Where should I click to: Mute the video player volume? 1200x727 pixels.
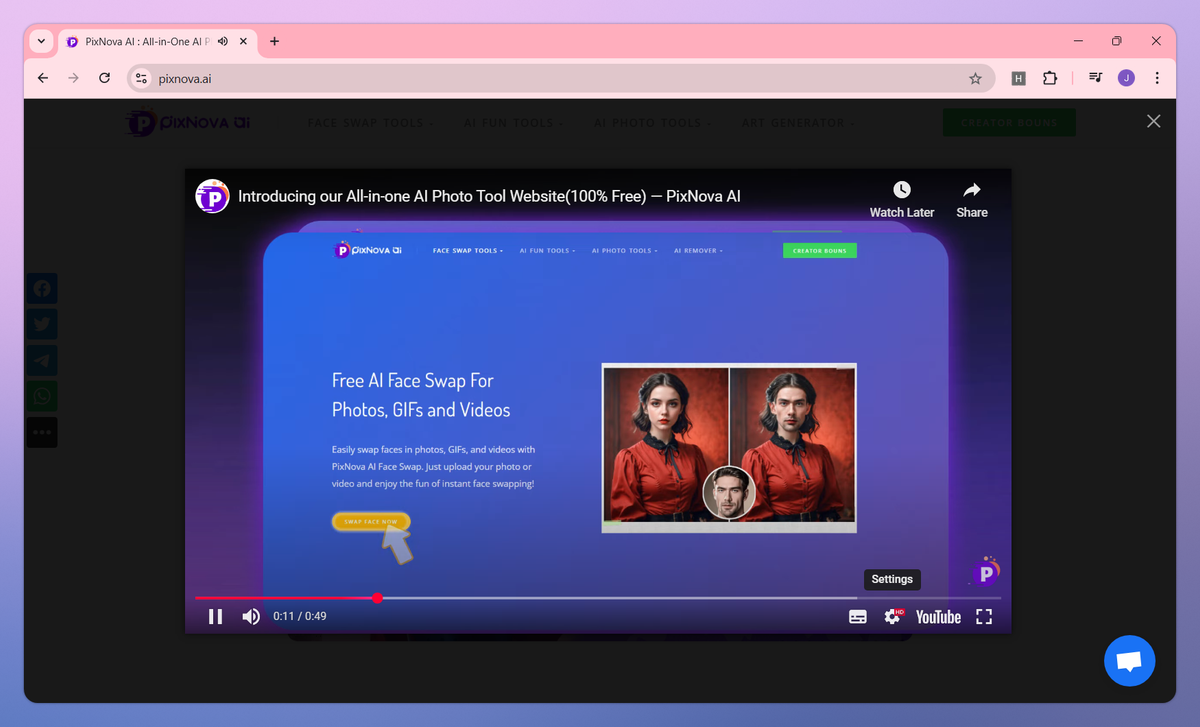[x=251, y=617]
